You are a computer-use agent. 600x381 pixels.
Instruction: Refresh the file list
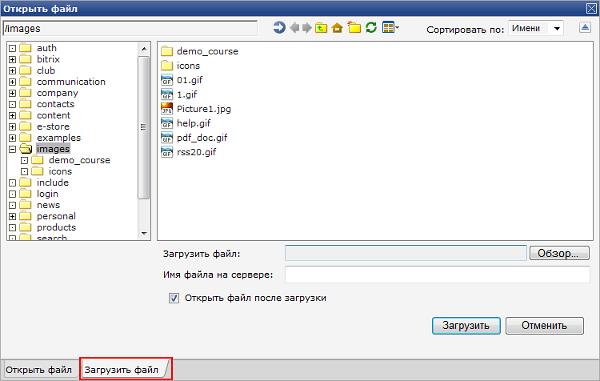click(371, 28)
